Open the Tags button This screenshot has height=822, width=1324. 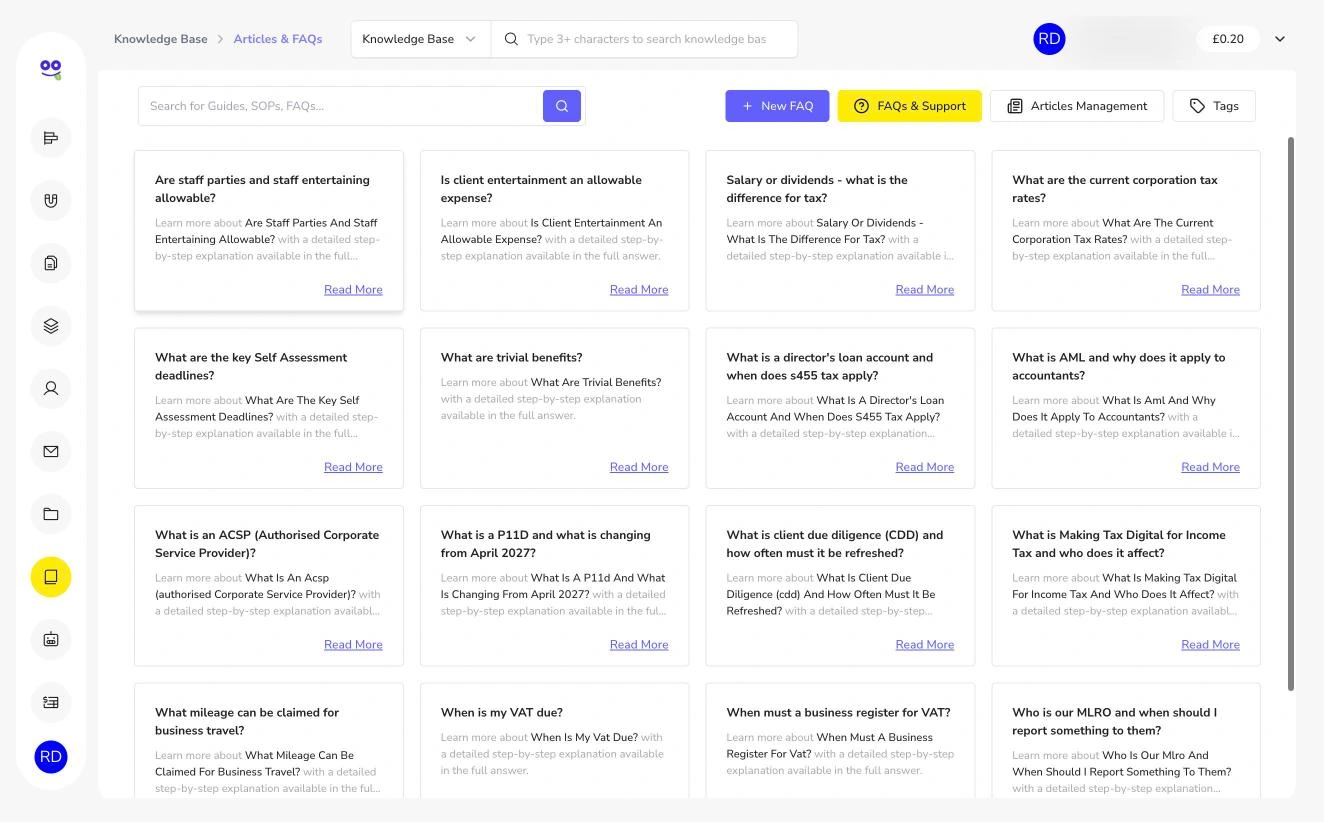1214,106
